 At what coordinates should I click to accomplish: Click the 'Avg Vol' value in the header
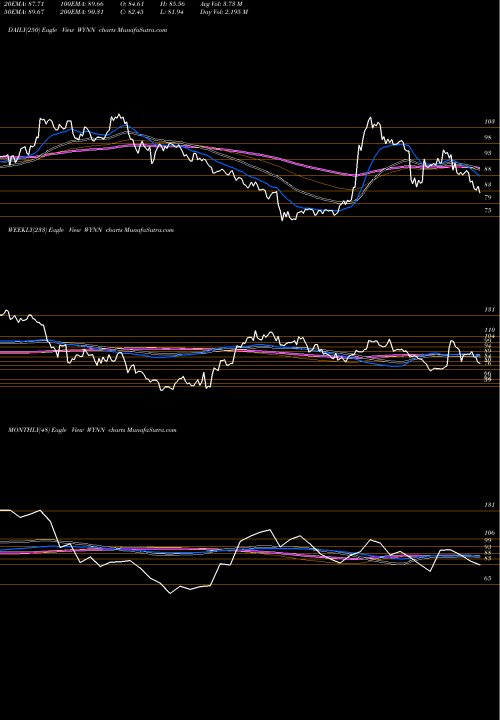pos(220,4)
